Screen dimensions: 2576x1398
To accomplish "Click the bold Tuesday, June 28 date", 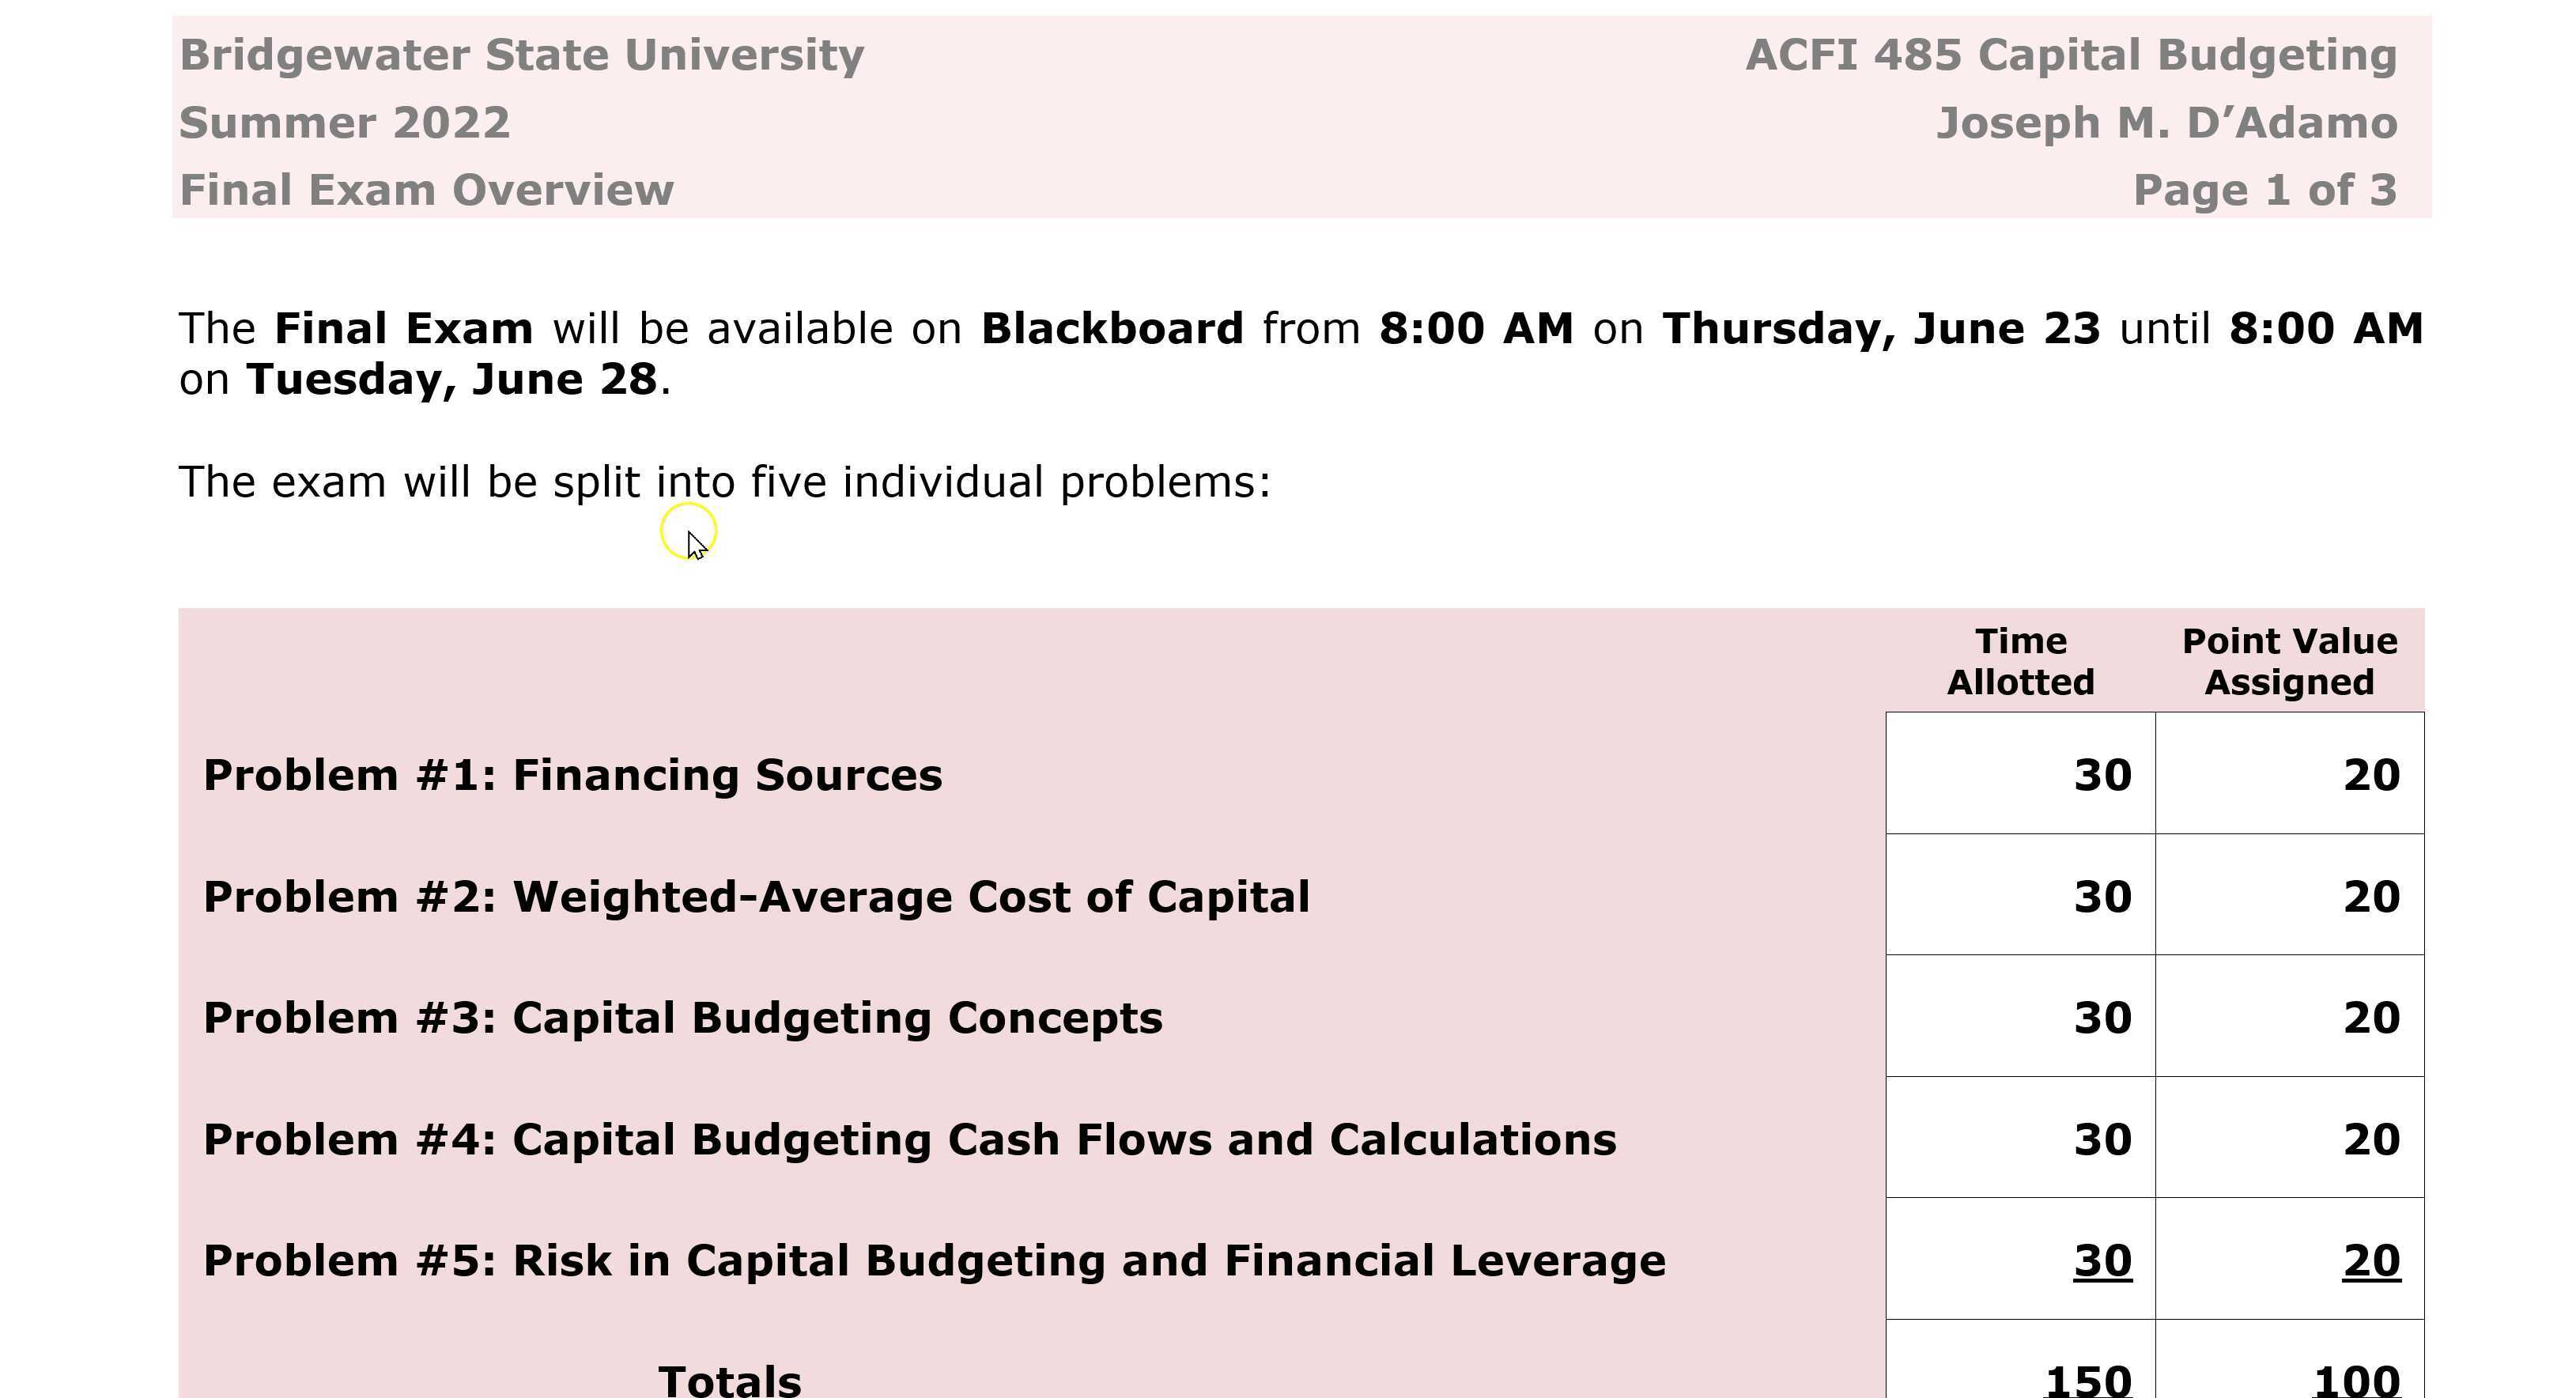I will tap(452, 380).
